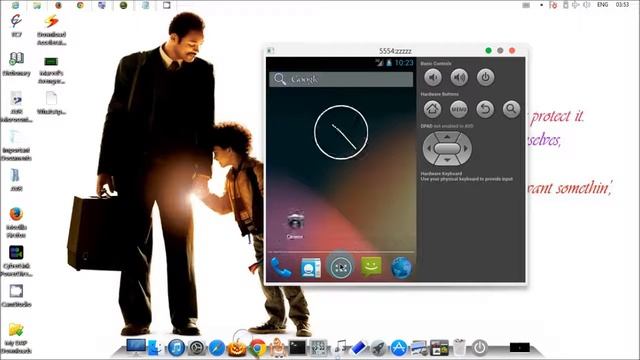Open the Download Accelerator desktop shortcut
The image size is (640, 360).
click(x=51, y=29)
